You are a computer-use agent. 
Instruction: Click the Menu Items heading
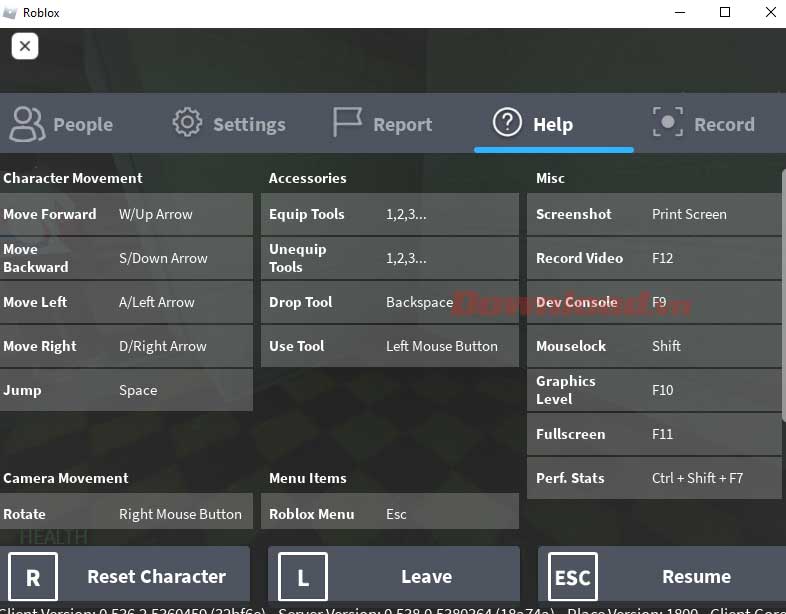pyautogui.click(x=307, y=478)
